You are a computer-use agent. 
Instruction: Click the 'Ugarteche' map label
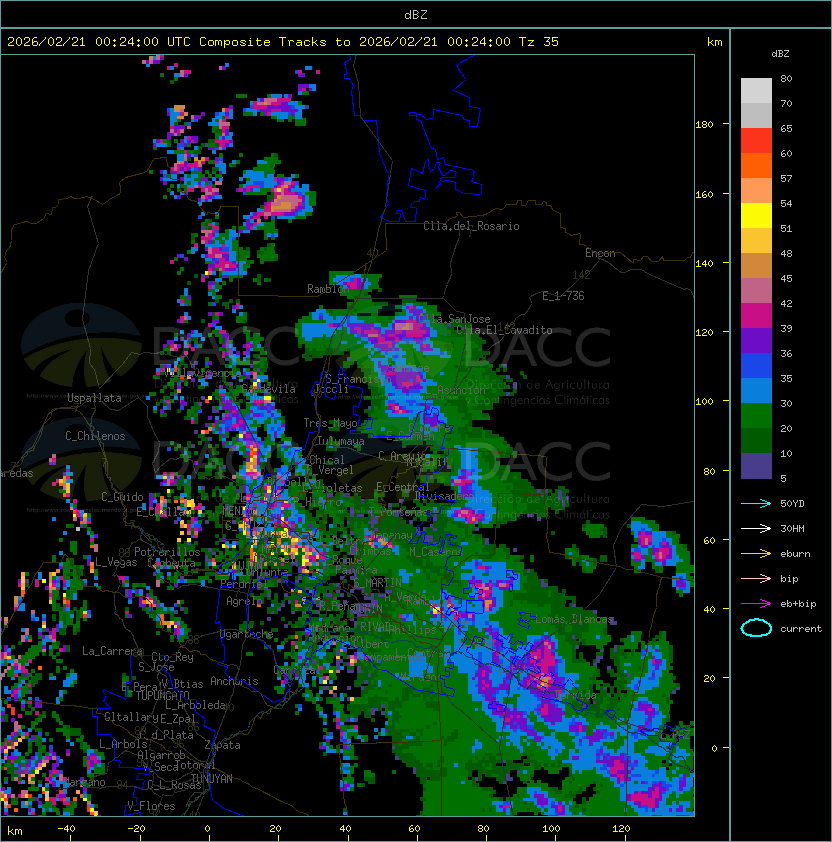pos(246,634)
